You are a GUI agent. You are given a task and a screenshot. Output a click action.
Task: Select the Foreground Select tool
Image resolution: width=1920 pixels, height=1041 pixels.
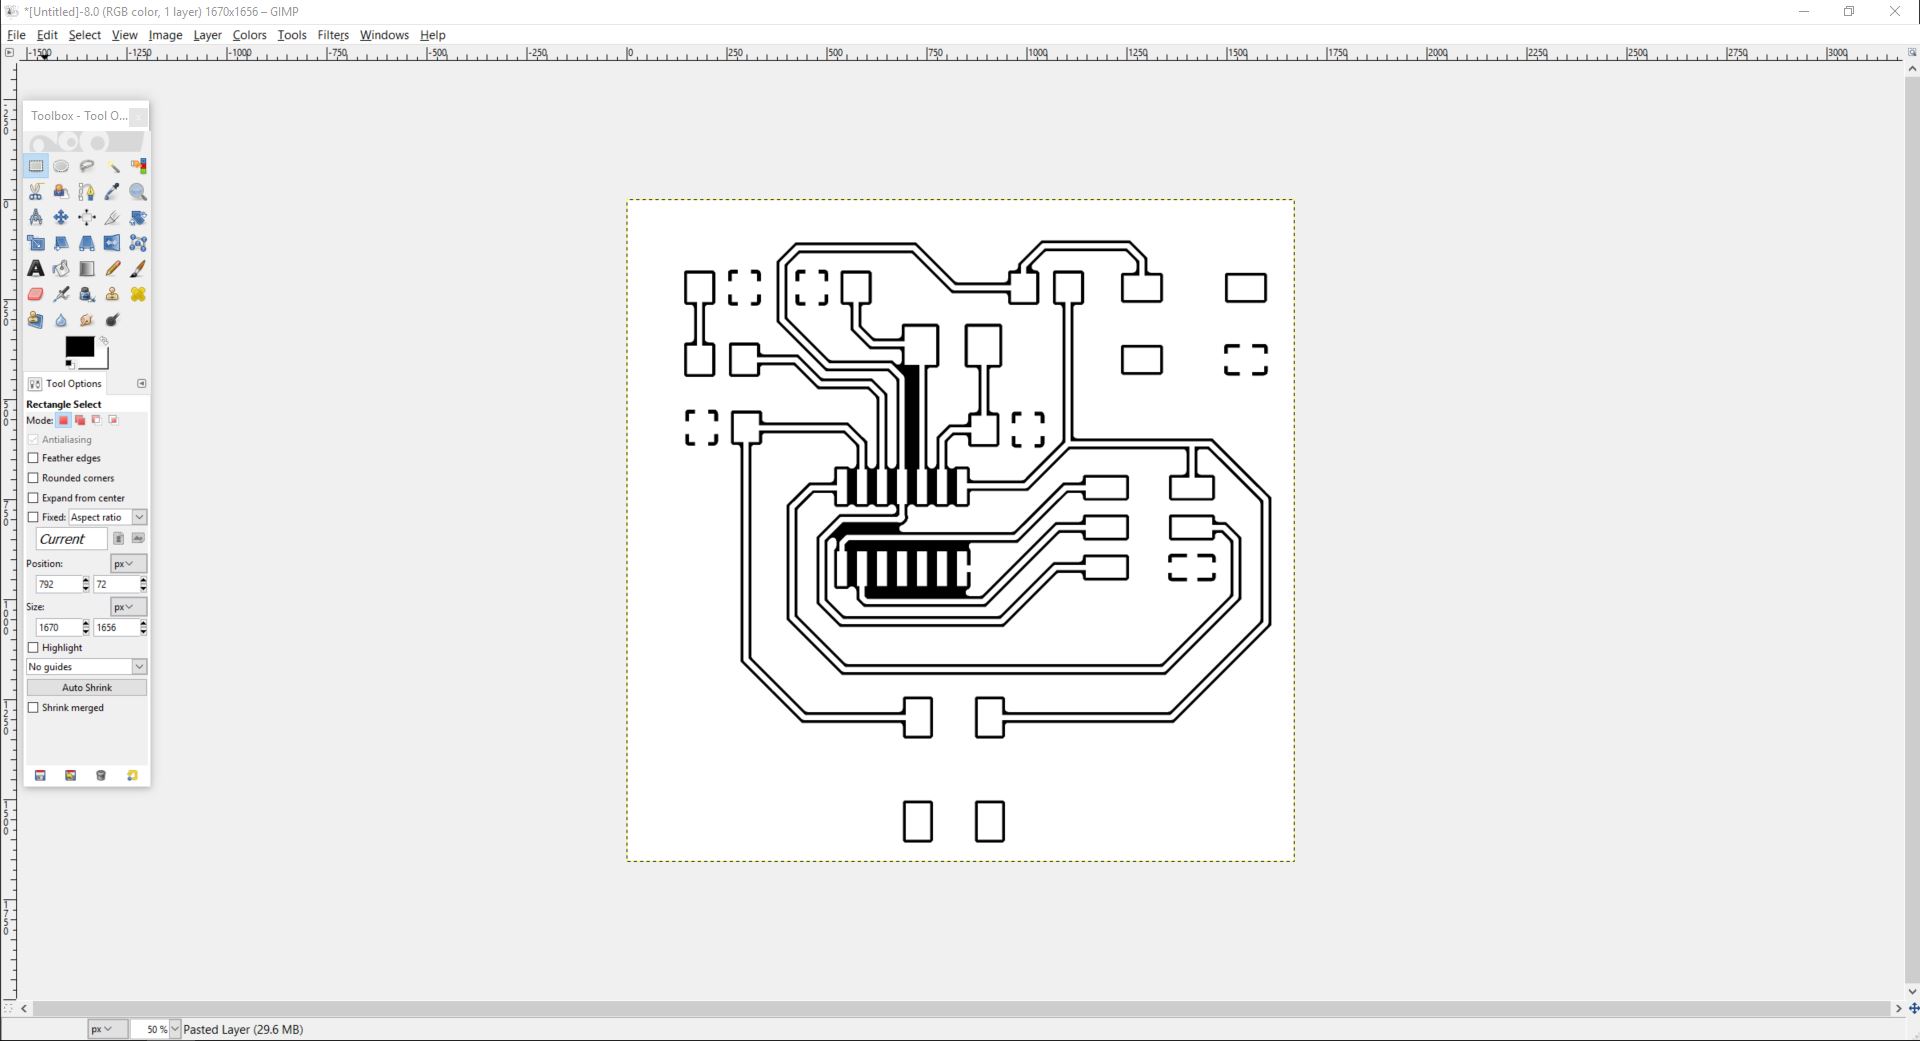pos(61,192)
